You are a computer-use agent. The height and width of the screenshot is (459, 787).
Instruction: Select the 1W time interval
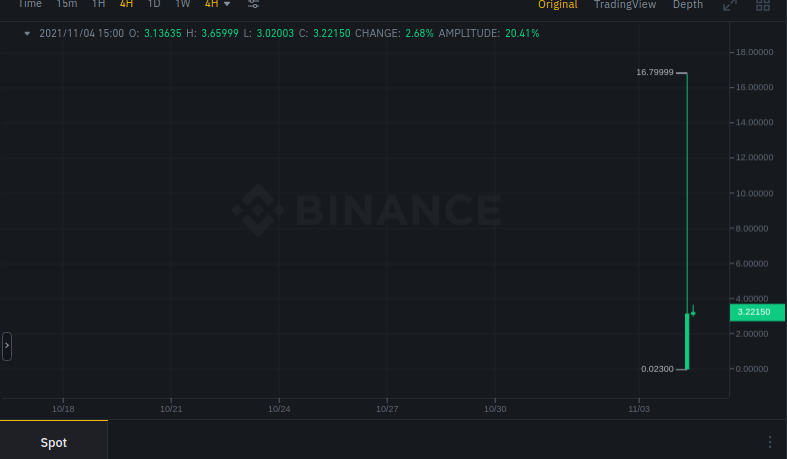[x=182, y=4]
